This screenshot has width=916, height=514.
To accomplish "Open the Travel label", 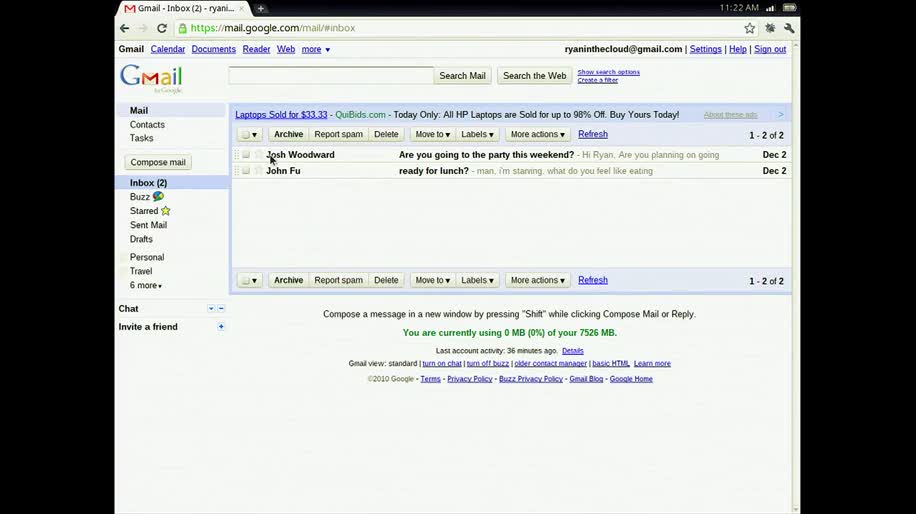I will [x=141, y=271].
